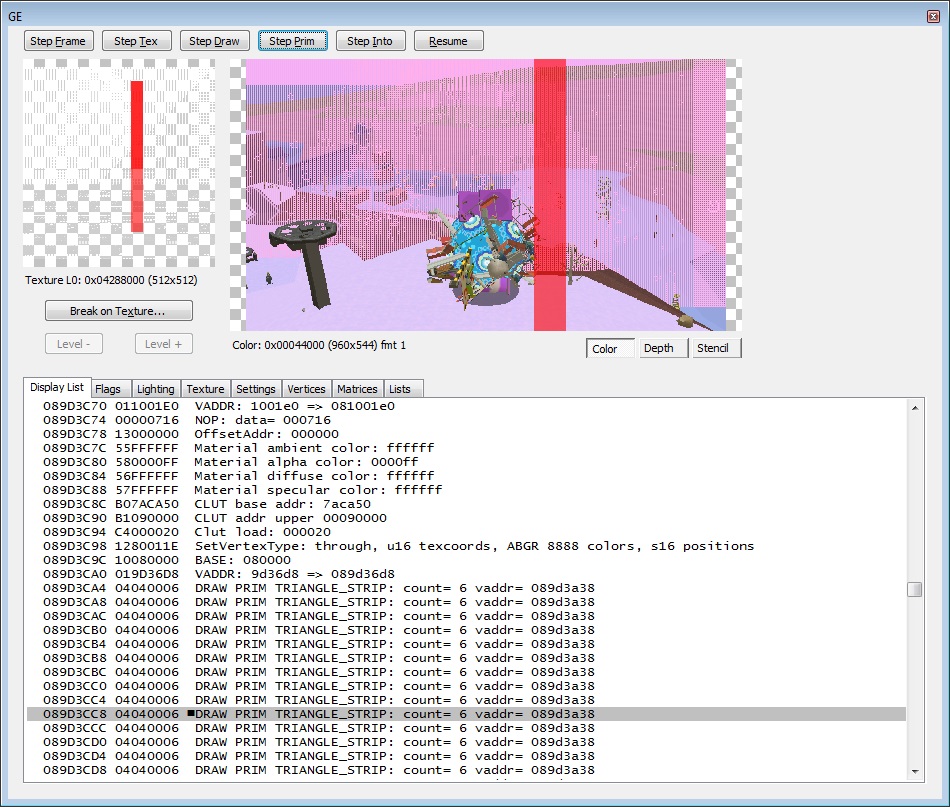Switch preview to Stencil buffer
The height and width of the screenshot is (807, 950).
(x=713, y=348)
